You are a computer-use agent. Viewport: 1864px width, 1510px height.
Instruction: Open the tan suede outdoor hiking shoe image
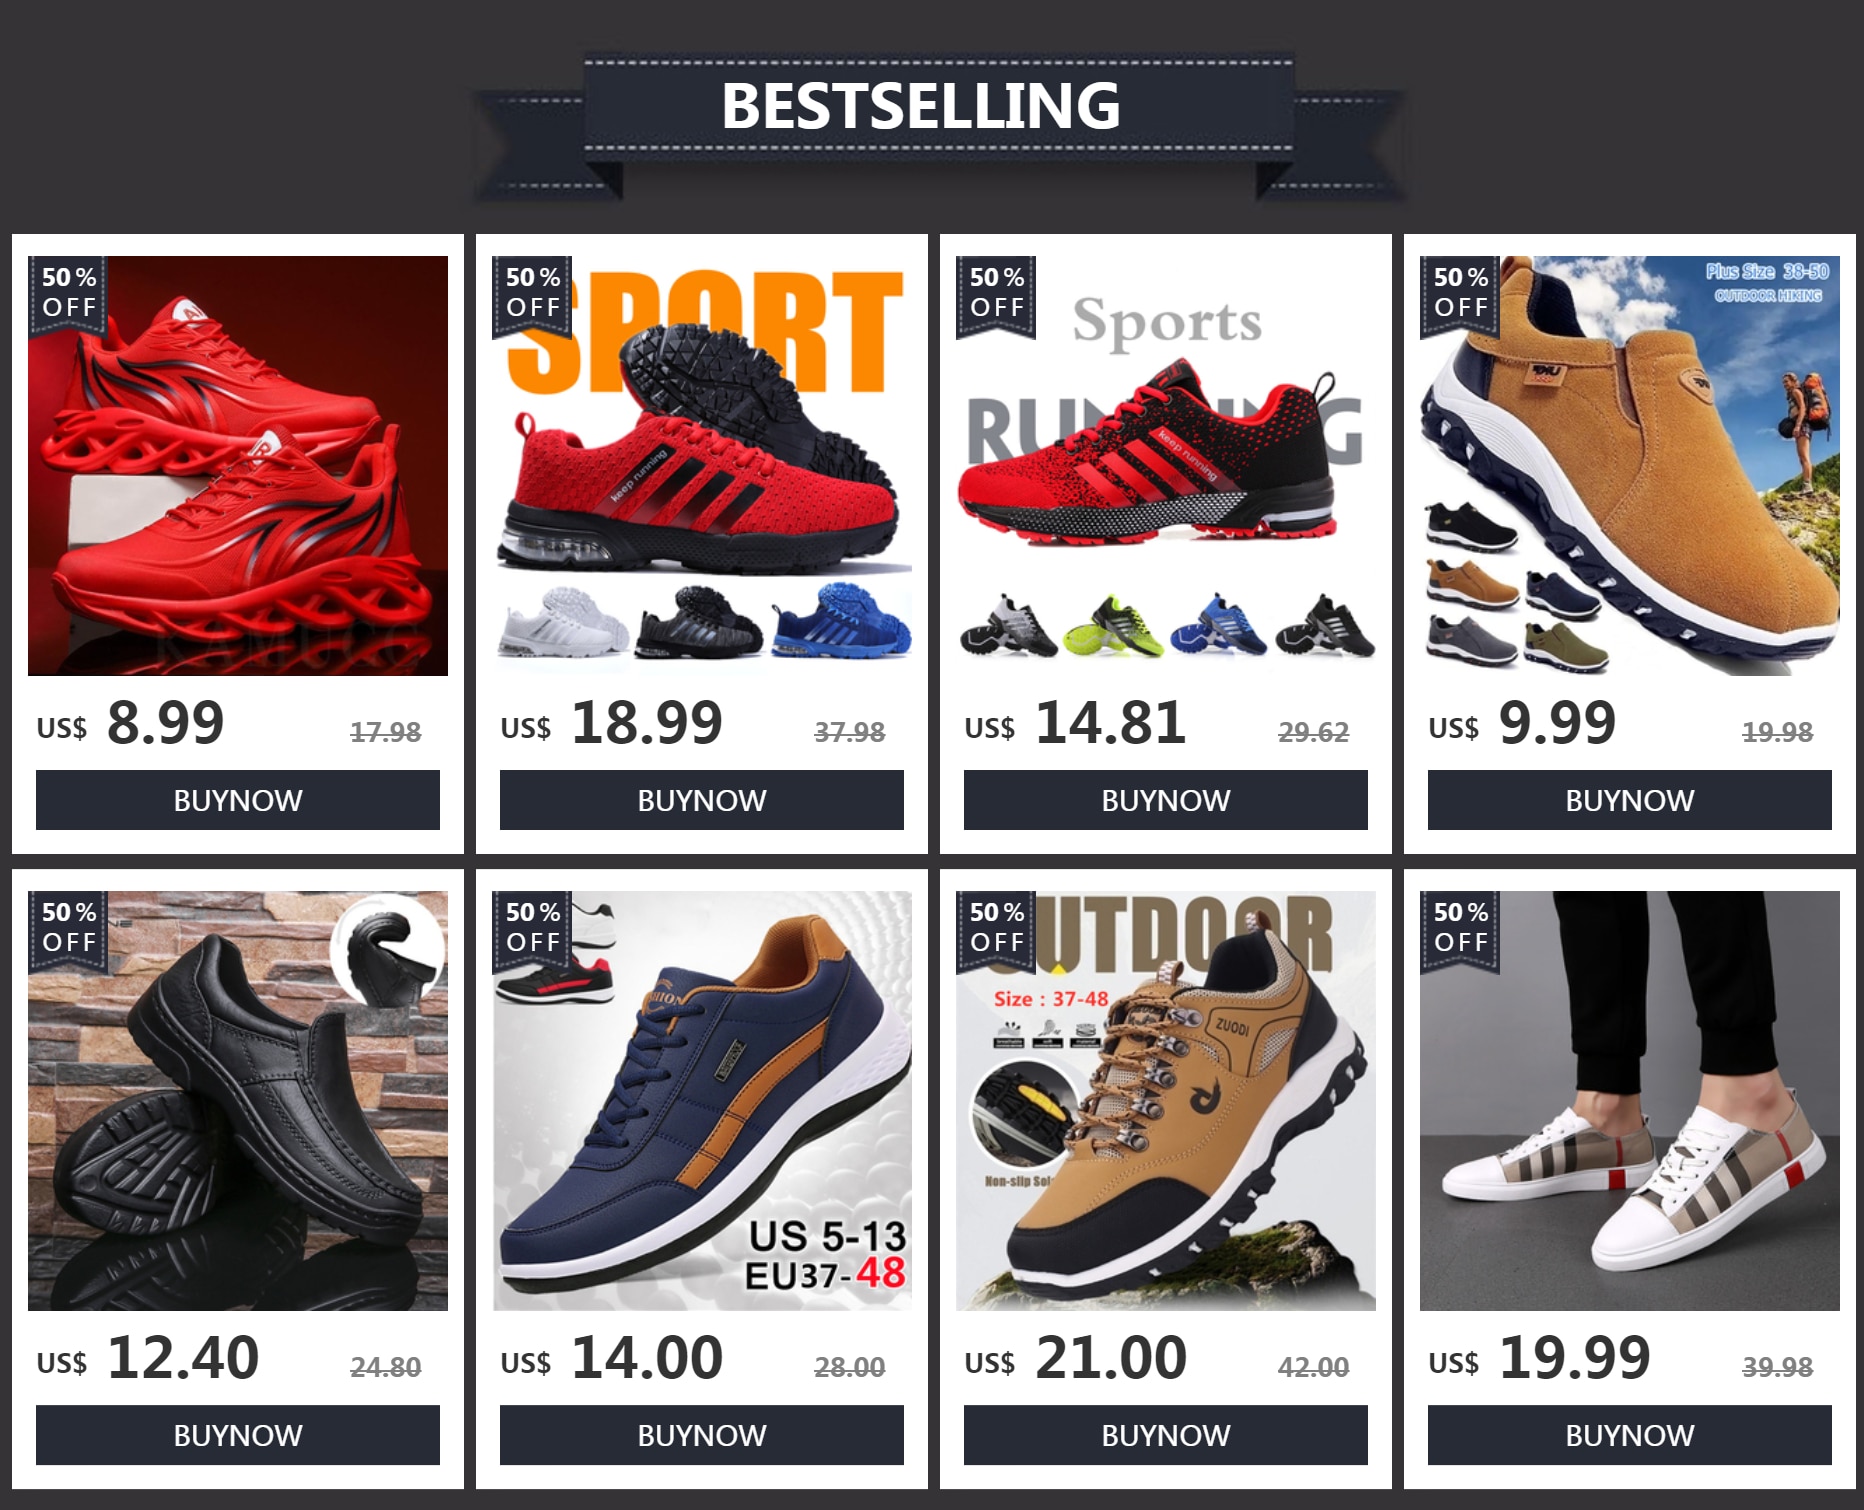[x=1630, y=466]
